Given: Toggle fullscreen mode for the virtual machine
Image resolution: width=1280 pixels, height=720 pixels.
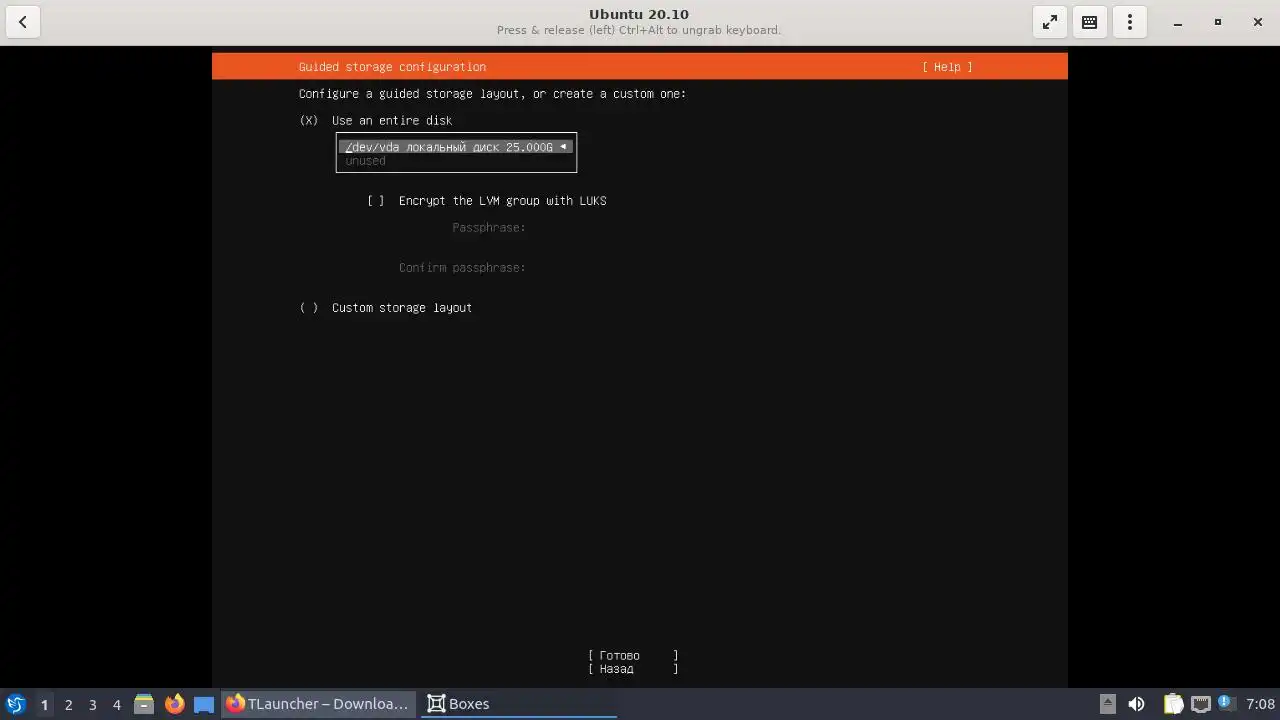Looking at the screenshot, I should (1050, 22).
